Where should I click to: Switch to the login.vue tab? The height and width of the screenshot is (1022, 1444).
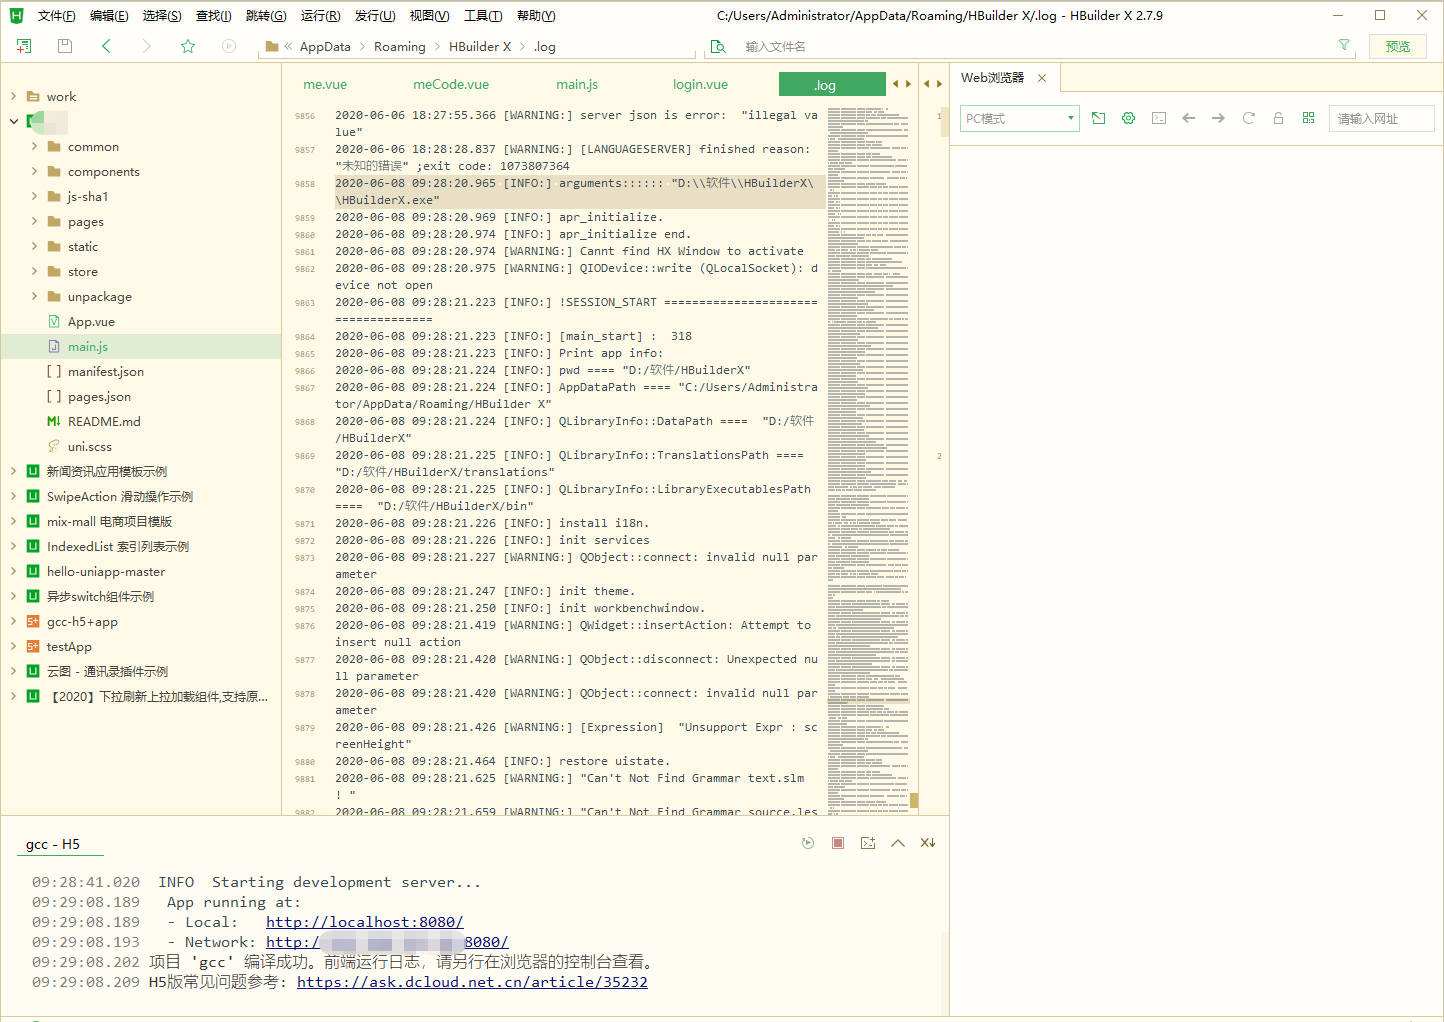(700, 85)
